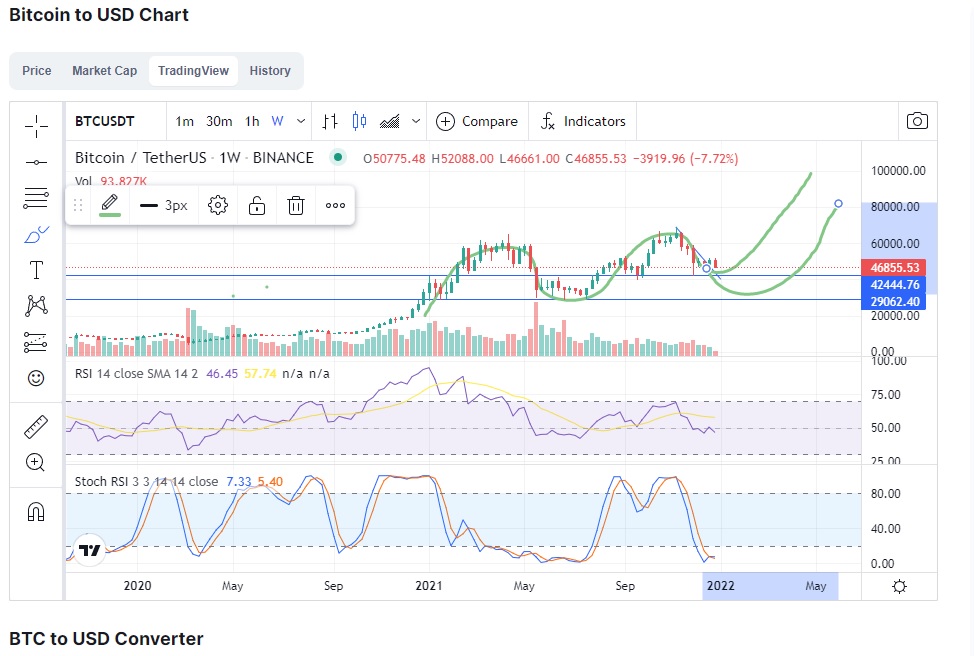Click the RSI 14 close indicator title

[136, 373]
